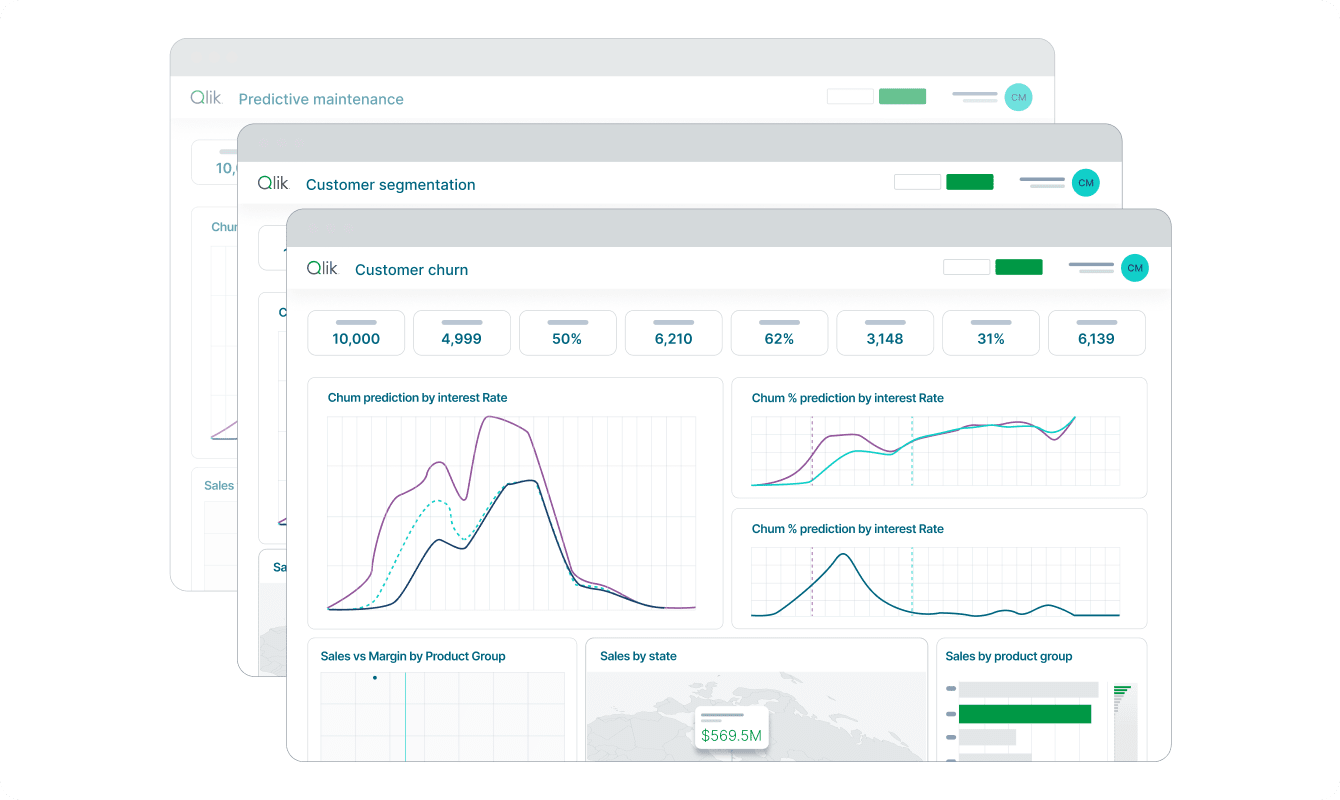Select the 3,148 KPI card
Image resolution: width=1340 pixels, height=800 pixels.
tap(885, 333)
